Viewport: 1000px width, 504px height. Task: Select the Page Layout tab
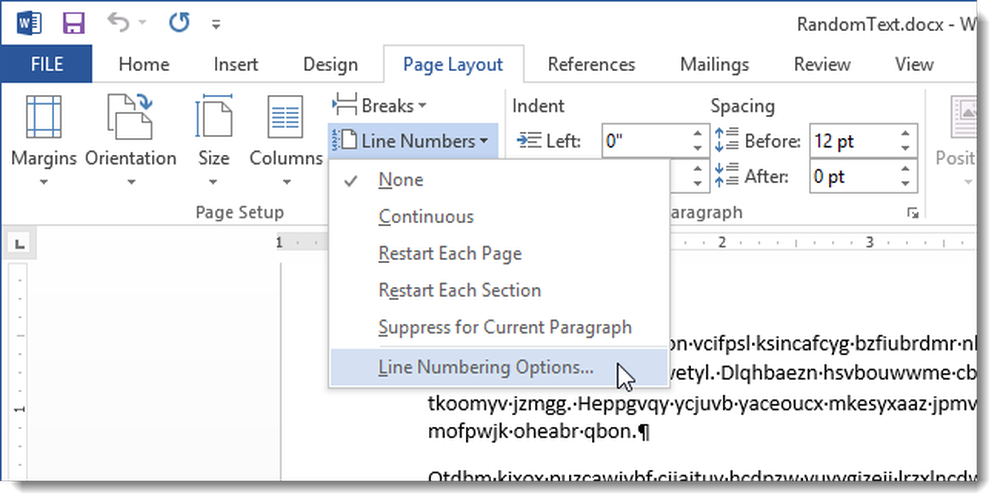[x=453, y=64]
